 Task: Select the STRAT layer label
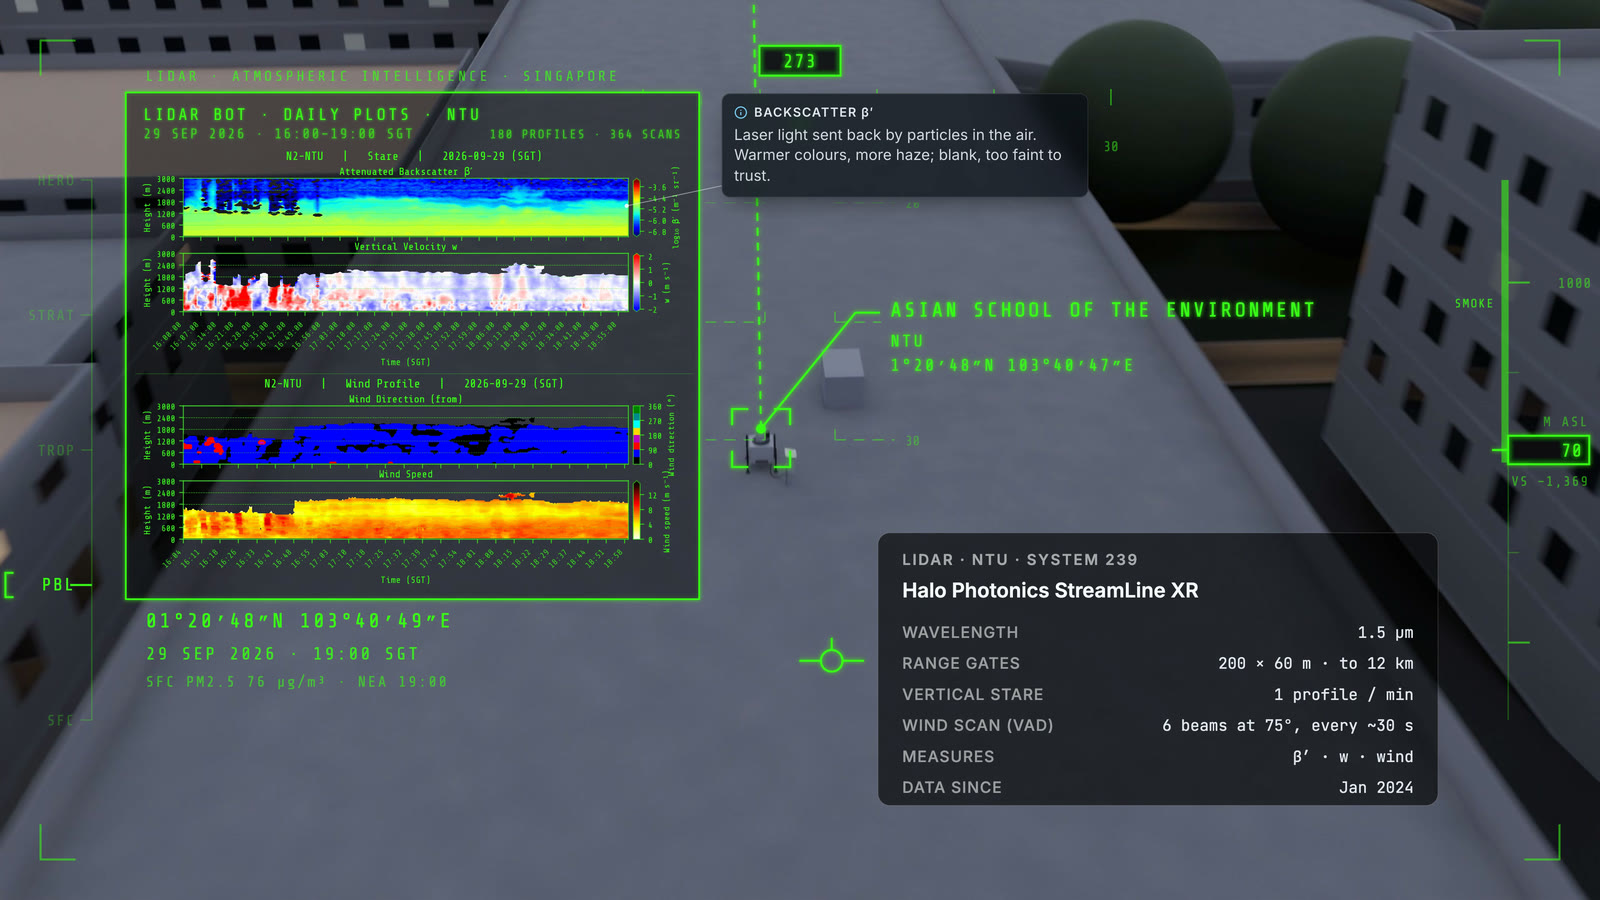pyautogui.click(x=52, y=315)
